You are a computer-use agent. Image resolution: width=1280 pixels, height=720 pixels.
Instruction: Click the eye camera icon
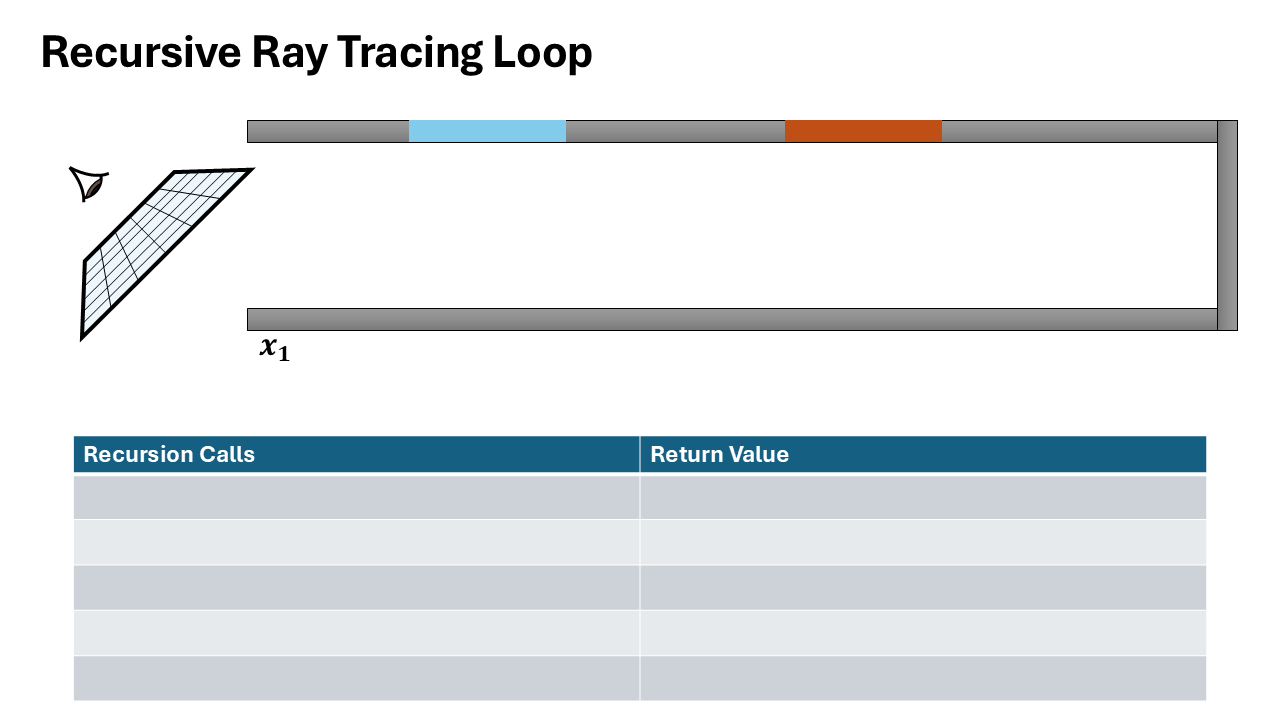pos(89,184)
